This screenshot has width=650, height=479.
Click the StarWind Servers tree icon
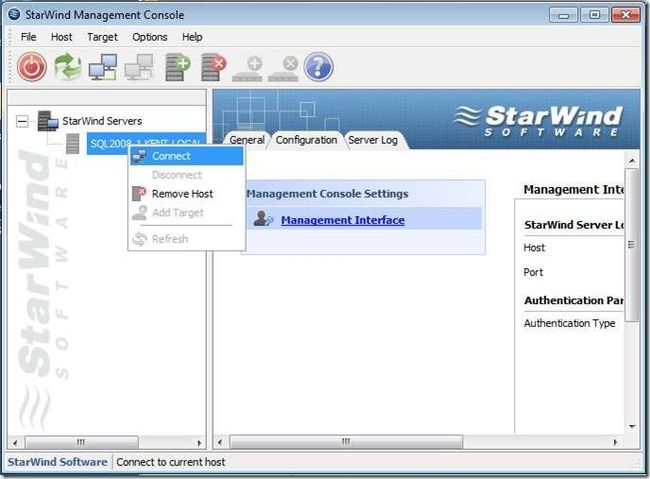tap(48, 121)
